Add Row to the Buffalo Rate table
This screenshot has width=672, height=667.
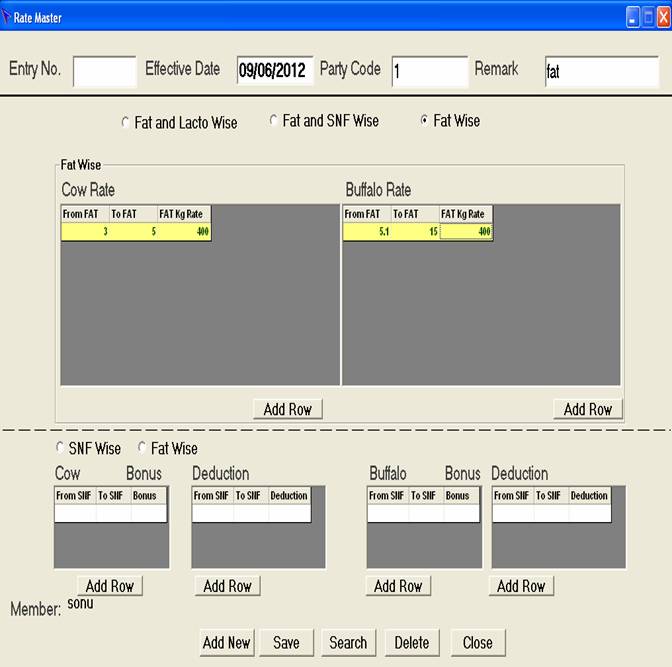tap(587, 409)
